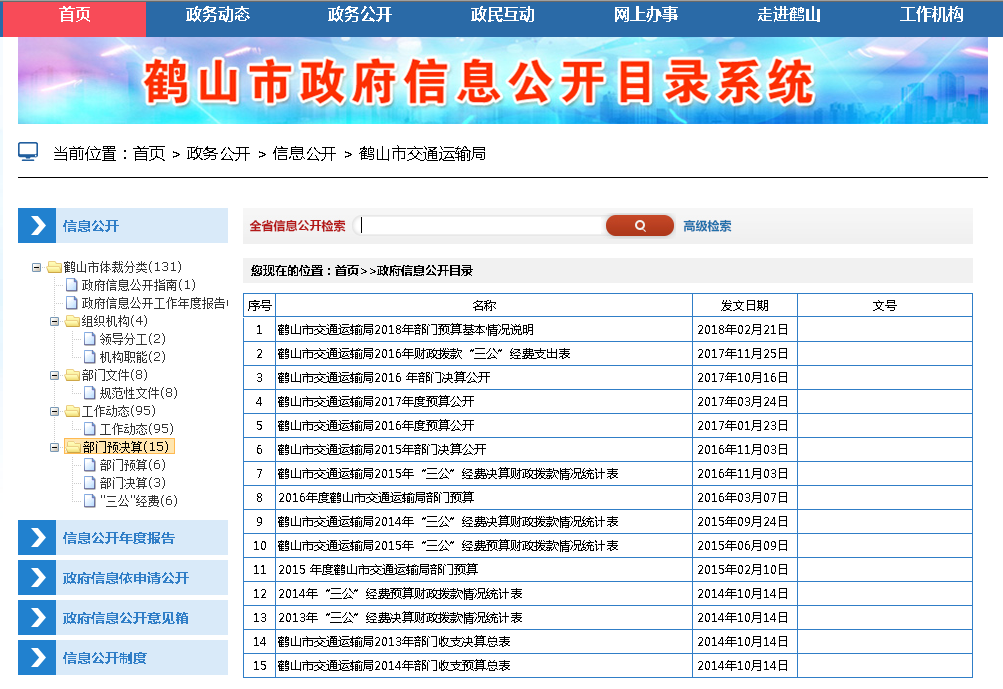Collapse the 鹤山市体裁分类 tree node
This screenshot has width=1003, height=689.
point(35,268)
